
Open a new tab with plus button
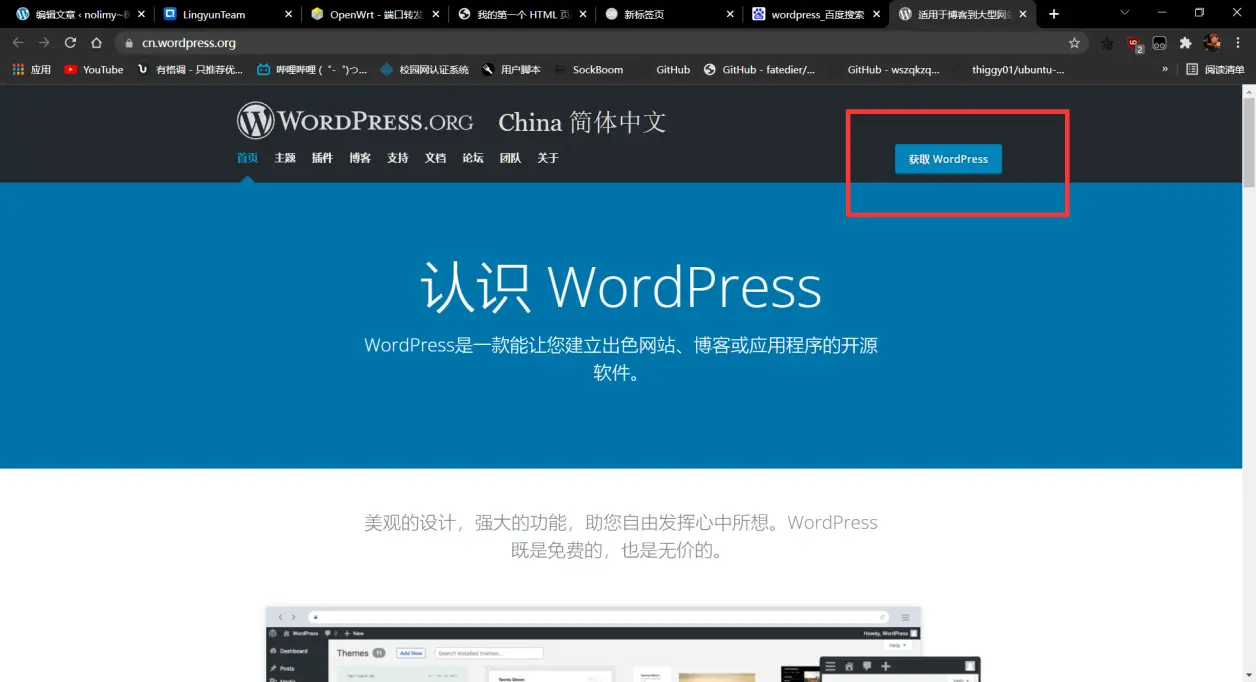[1054, 14]
